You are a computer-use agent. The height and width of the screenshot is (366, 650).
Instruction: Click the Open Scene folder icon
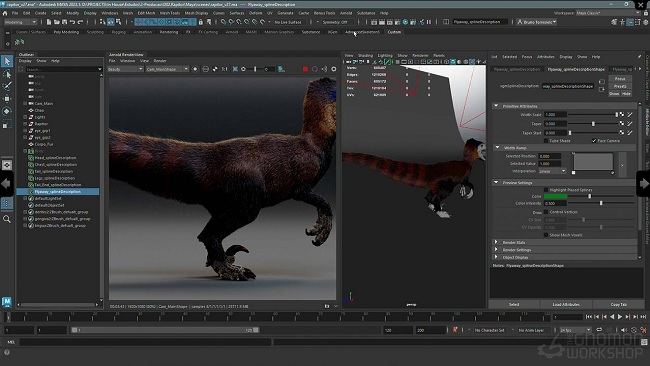[57, 22]
